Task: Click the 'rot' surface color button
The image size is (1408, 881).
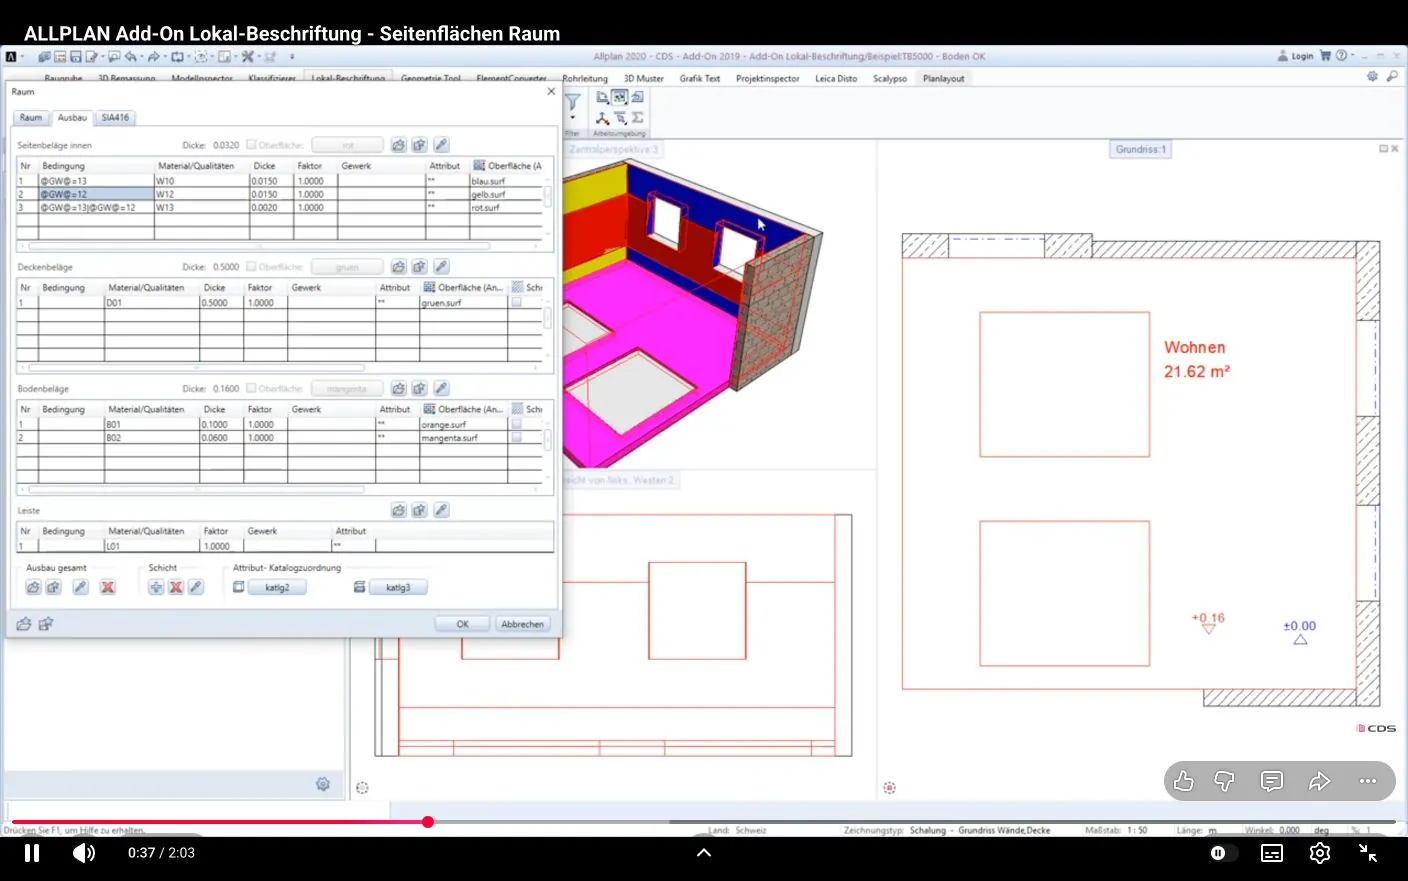Action: [347, 145]
